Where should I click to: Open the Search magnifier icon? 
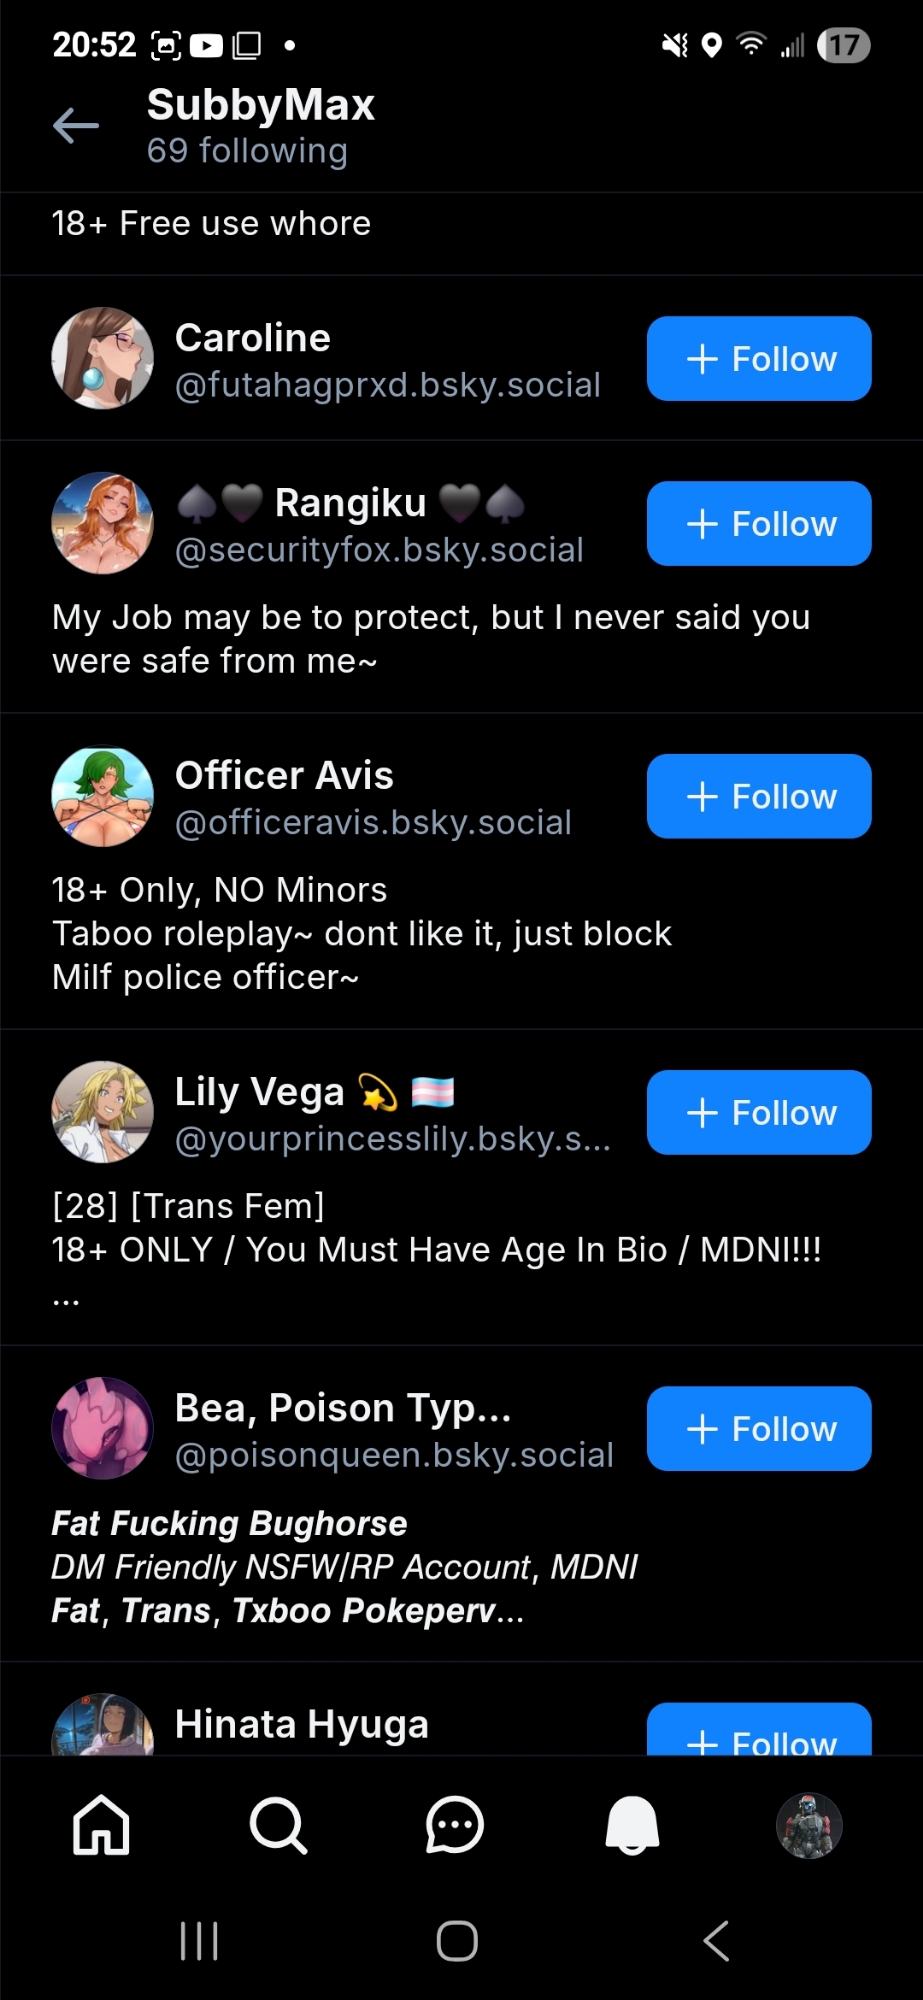point(278,1825)
